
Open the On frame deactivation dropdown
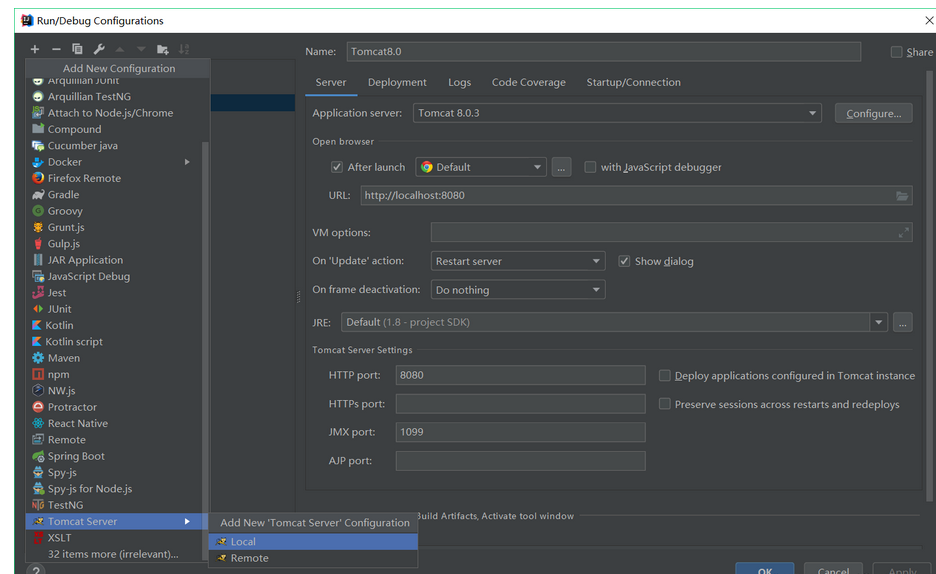point(518,289)
